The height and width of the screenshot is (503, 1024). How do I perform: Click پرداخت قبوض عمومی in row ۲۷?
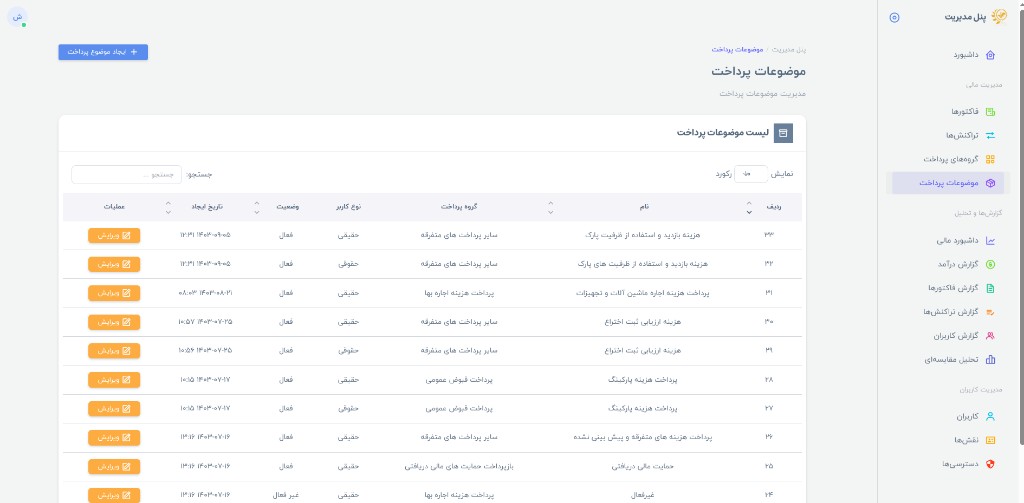[459, 408]
